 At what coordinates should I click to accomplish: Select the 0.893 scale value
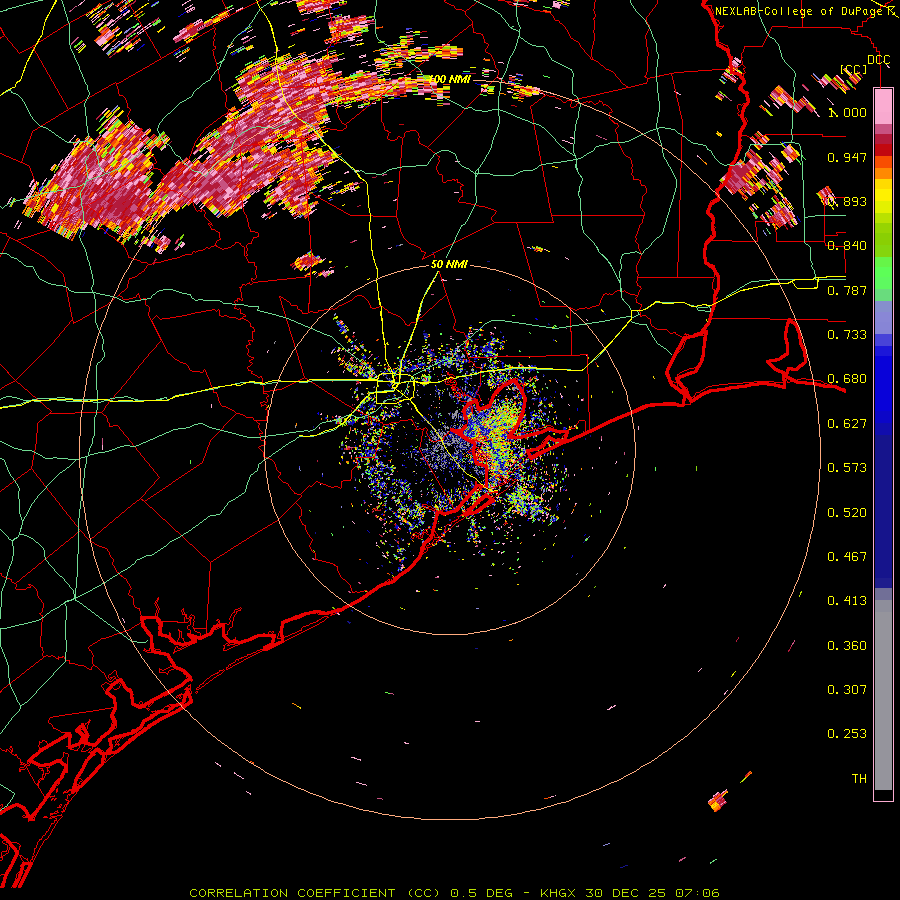click(847, 201)
